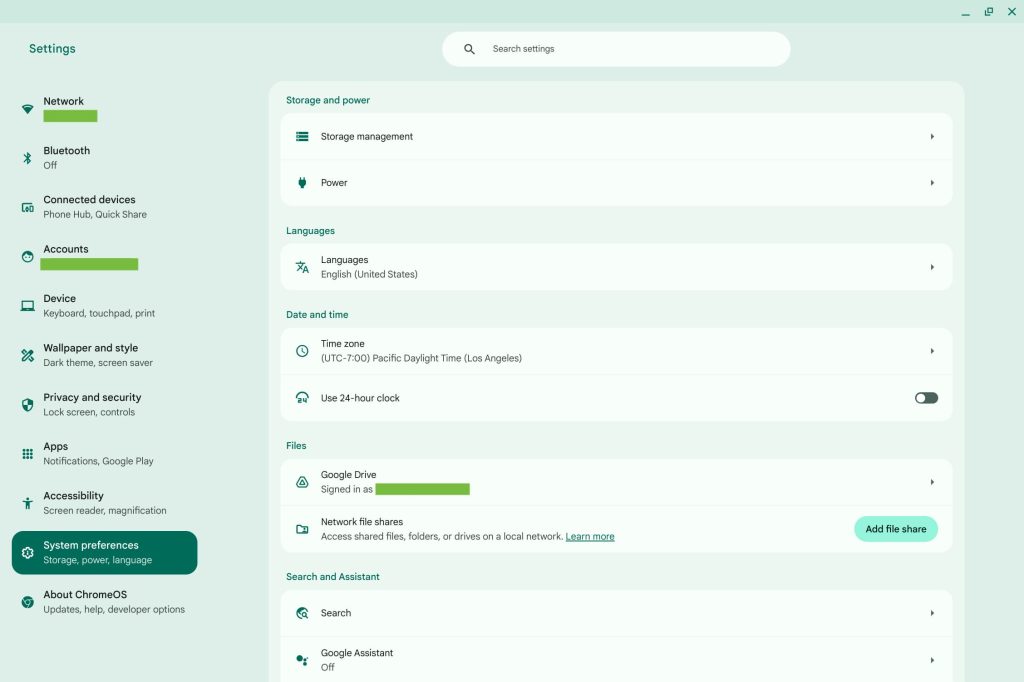Click the Wallpaper and style brush icon
1024x682 pixels.
(x=27, y=355)
